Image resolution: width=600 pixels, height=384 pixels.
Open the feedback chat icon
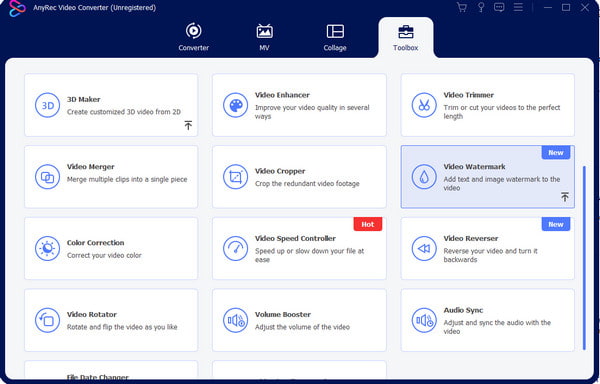coord(499,7)
